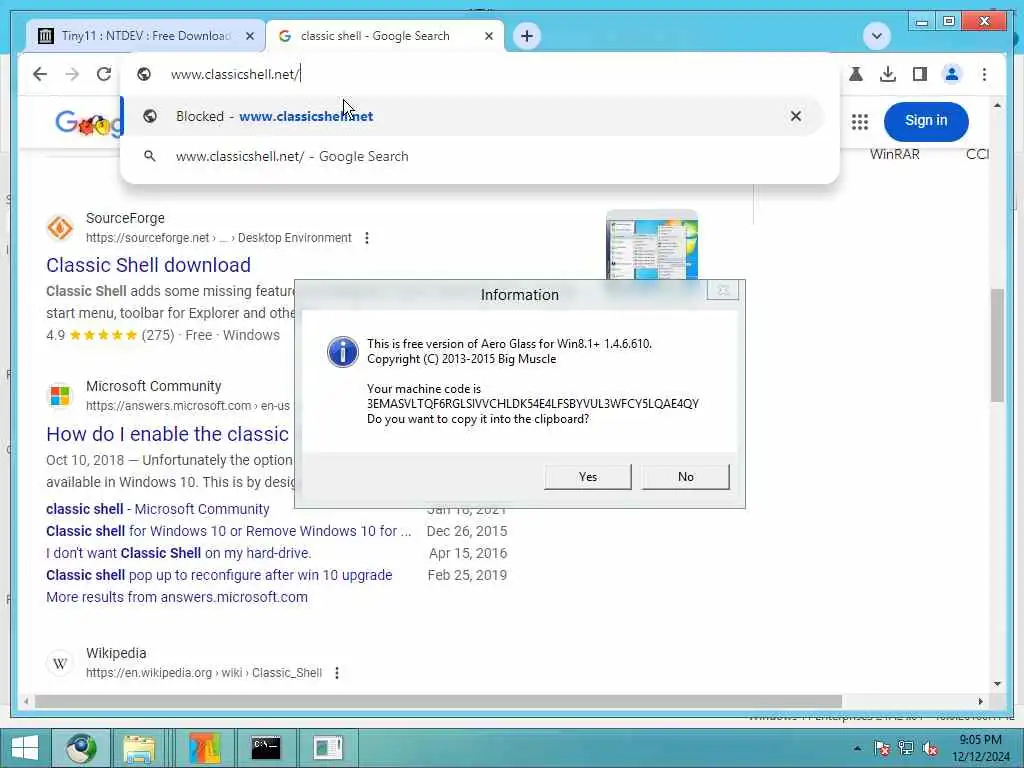Close the Information dialog
This screenshot has height=768, width=1024.
pyautogui.click(x=723, y=290)
